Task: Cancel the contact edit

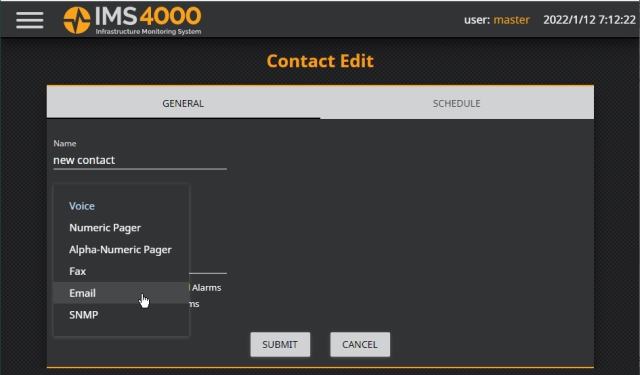Action: [x=360, y=344]
